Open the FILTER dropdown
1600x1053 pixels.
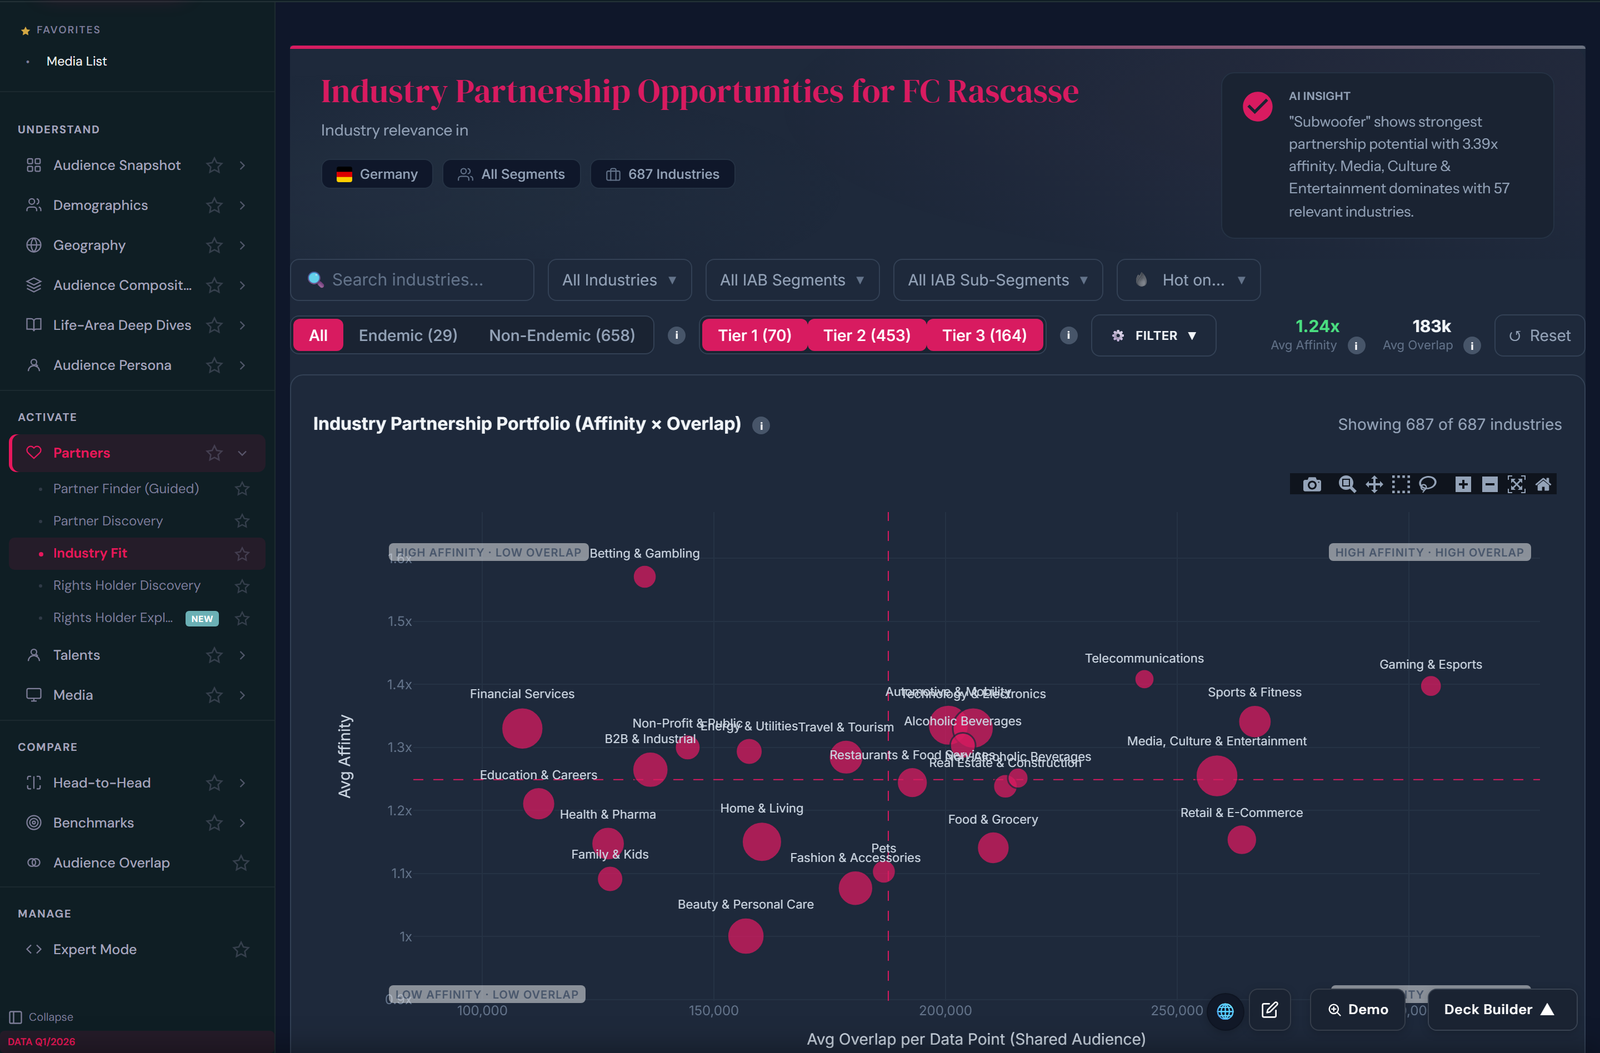[1154, 336]
